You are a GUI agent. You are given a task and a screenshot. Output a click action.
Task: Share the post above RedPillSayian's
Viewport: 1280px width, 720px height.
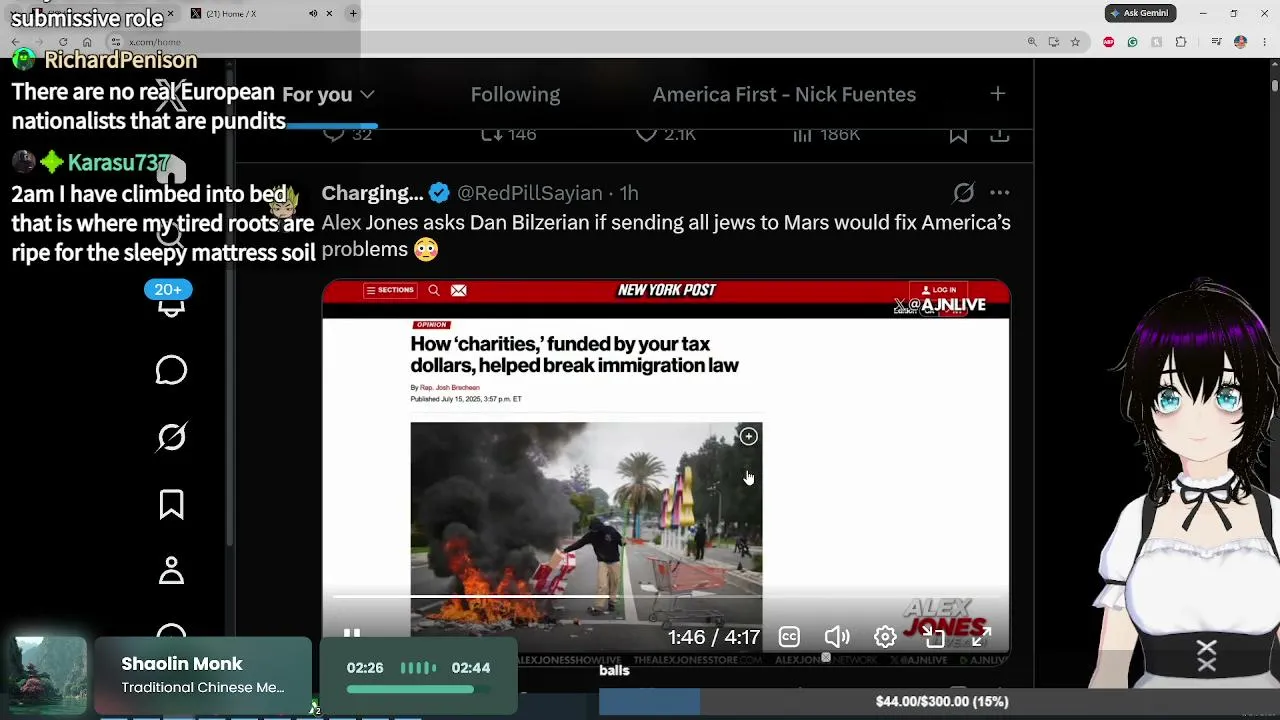[999, 134]
